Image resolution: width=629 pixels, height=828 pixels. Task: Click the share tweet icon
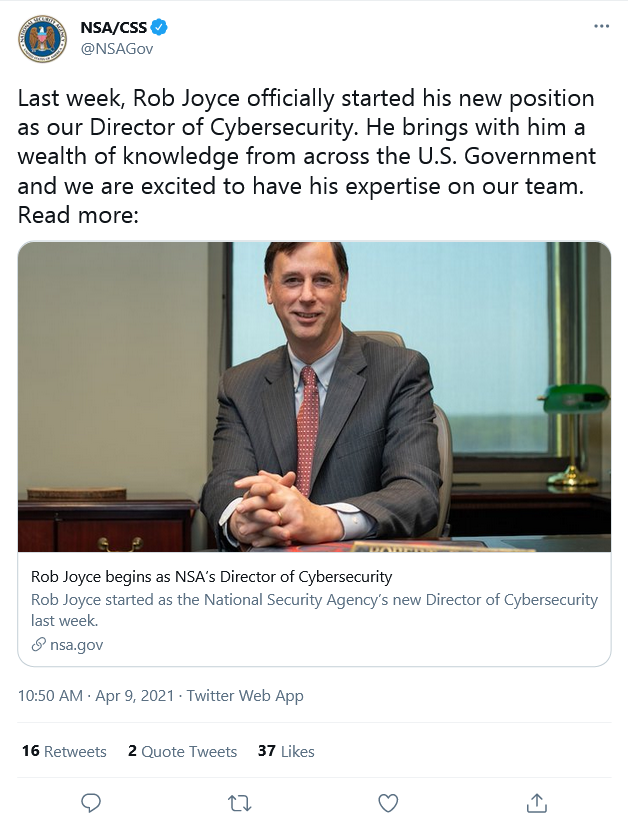537,802
